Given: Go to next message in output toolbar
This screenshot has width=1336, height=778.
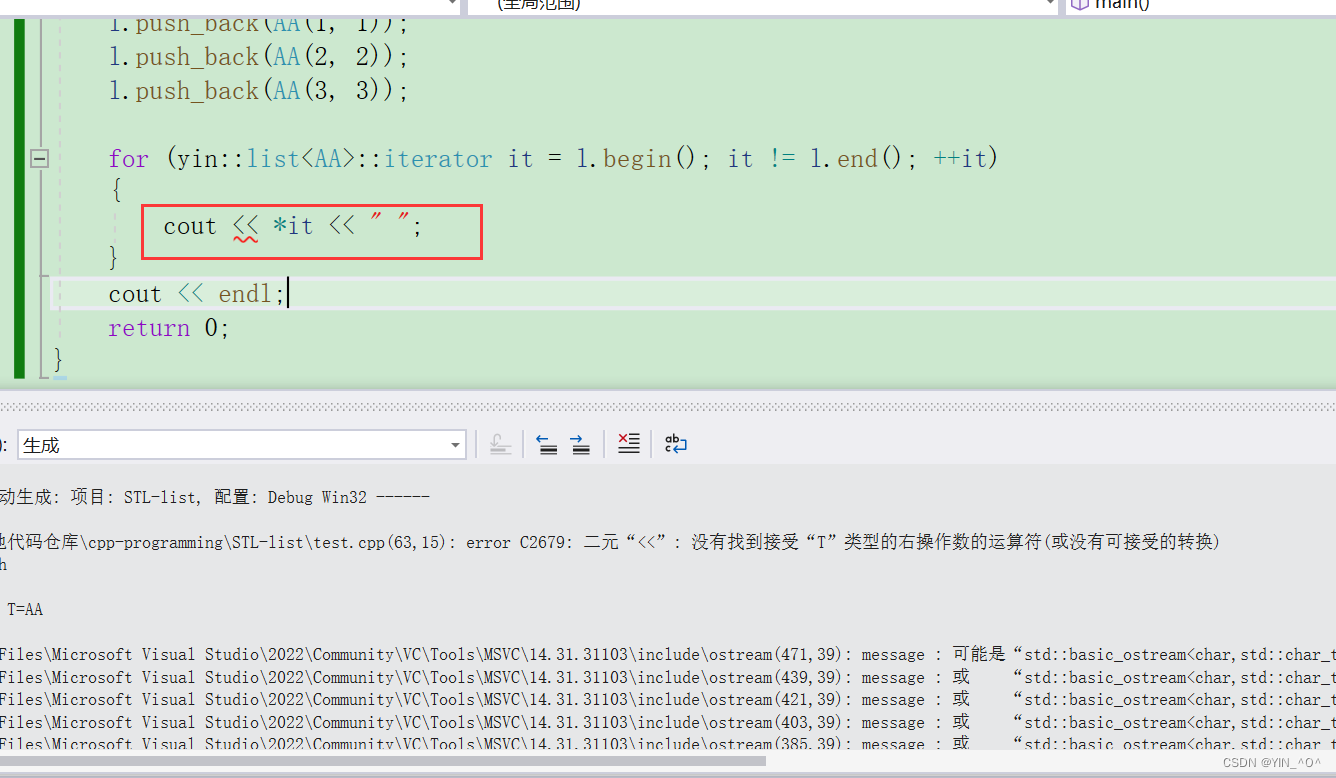Looking at the screenshot, I should (580, 444).
